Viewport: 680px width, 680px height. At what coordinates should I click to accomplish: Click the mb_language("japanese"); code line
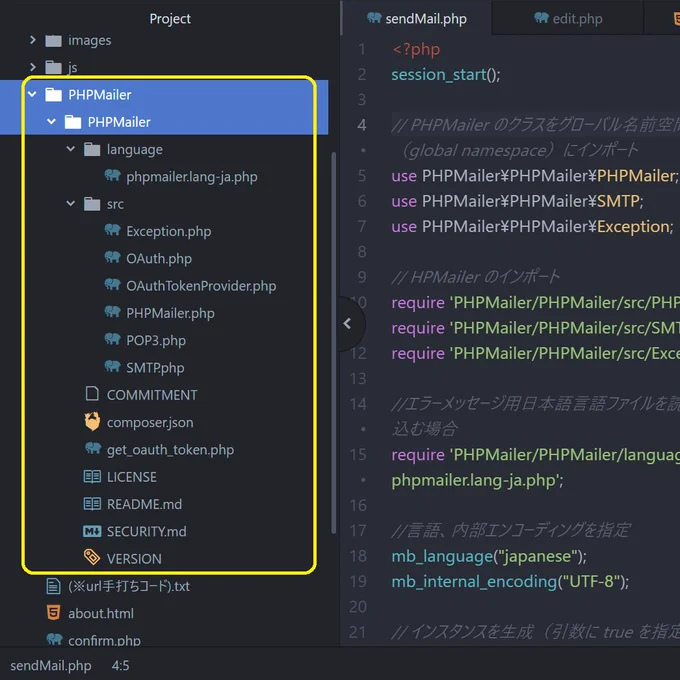coord(489,556)
